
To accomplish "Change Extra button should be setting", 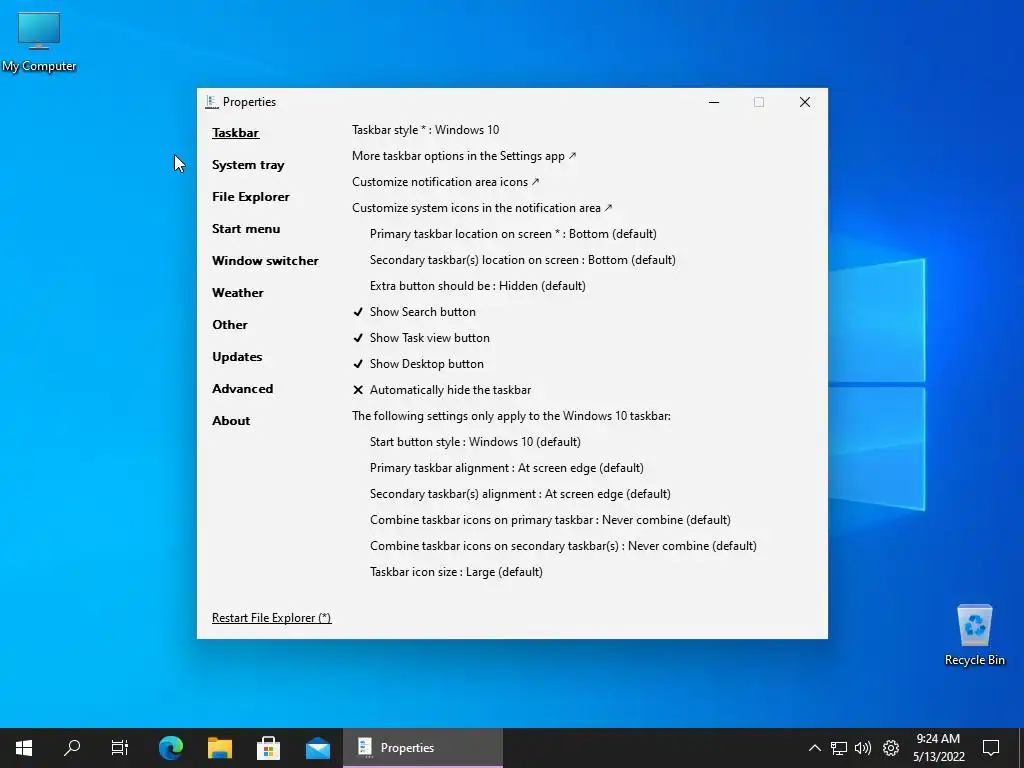I will pyautogui.click(x=477, y=286).
